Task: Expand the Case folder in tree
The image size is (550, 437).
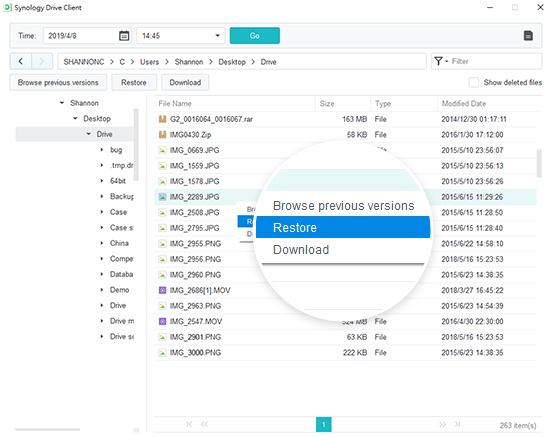Action: coord(102,212)
